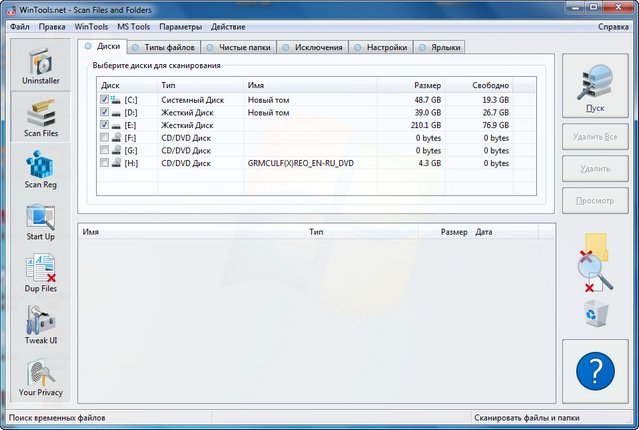The width and height of the screenshot is (639, 430).
Task: Click the recycle bin icon
Action: 595,313
